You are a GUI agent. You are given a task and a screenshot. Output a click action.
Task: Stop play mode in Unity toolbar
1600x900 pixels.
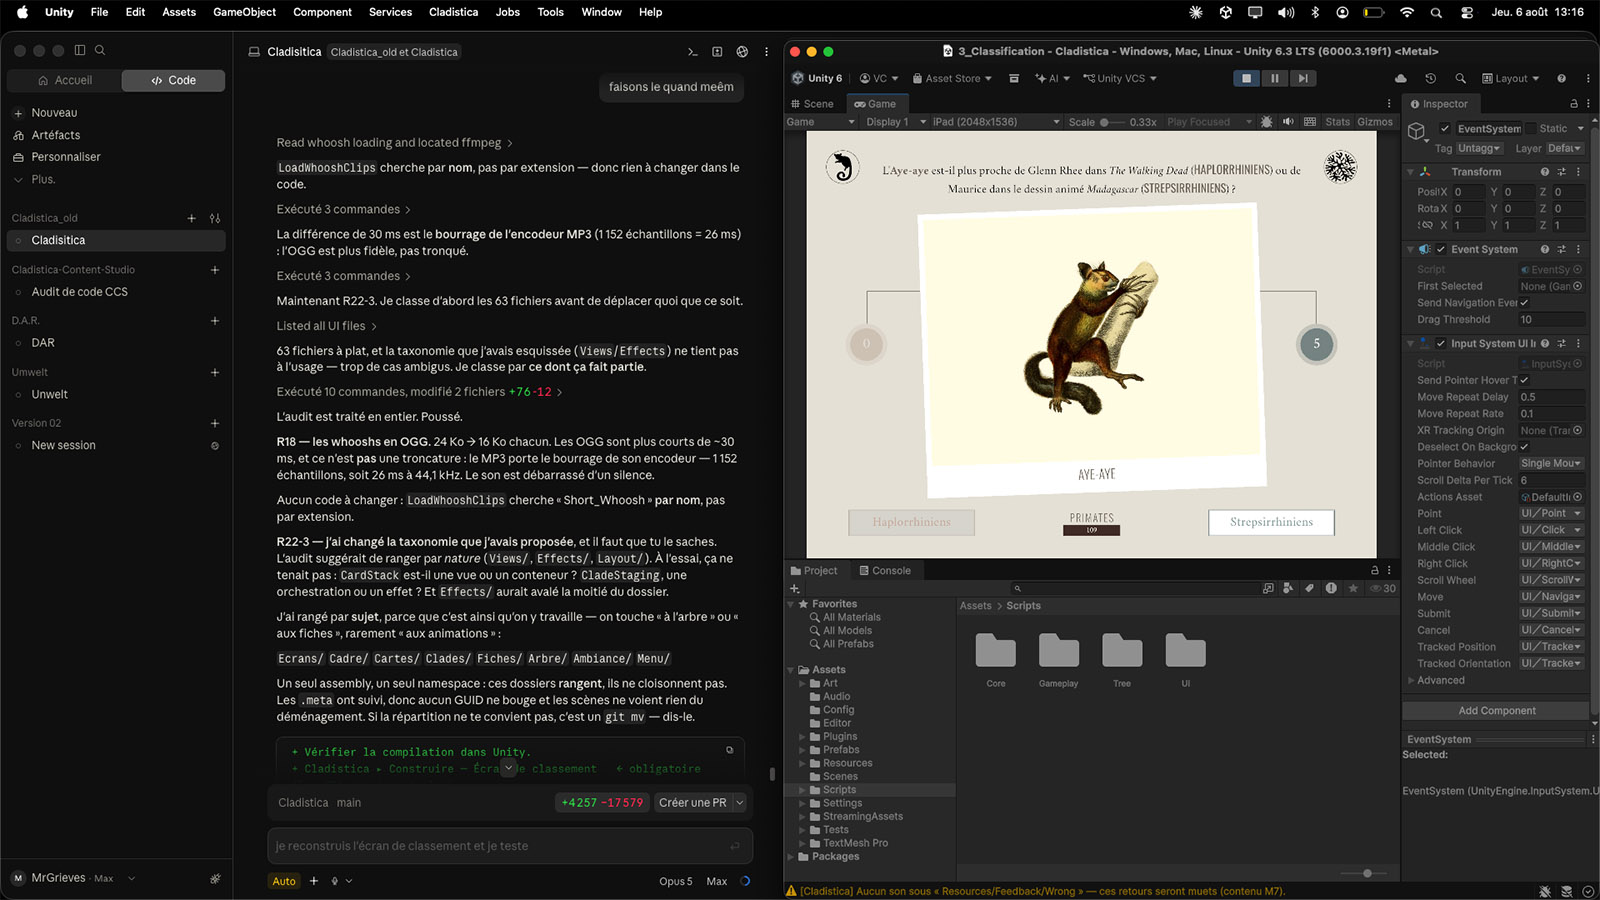point(1246,78)
